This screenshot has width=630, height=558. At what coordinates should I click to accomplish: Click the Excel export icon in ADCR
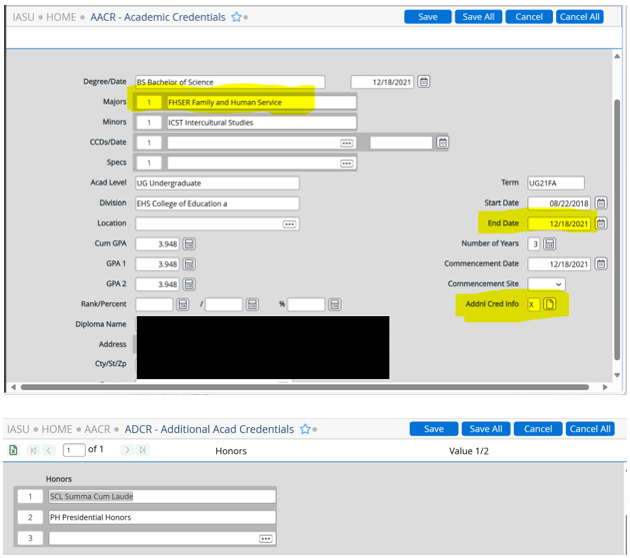tap(13, 450)
